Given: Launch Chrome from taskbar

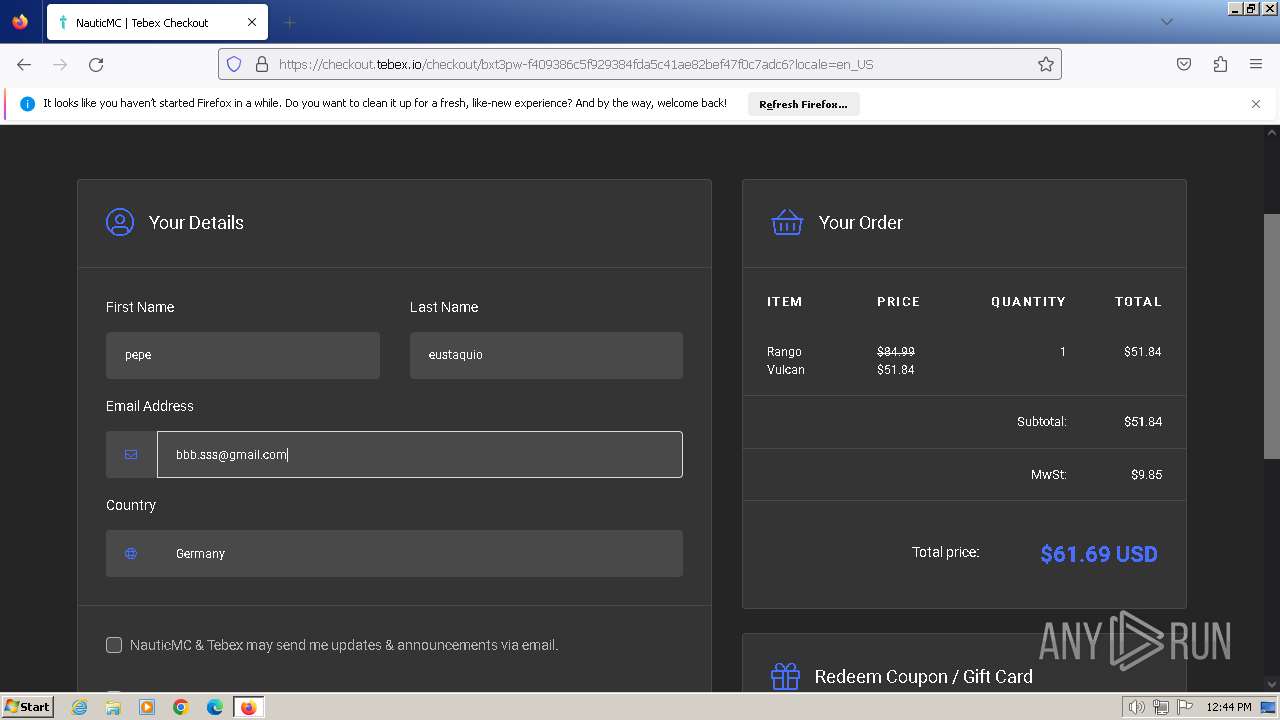Looking at the screenshot, I should pos(181,707).
